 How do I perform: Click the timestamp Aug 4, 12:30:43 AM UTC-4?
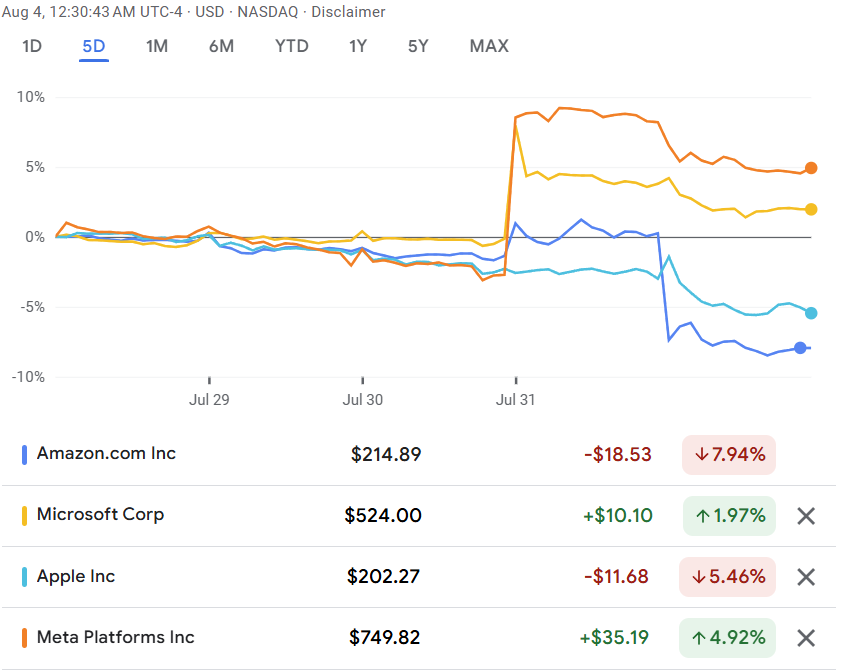(92, 12)
